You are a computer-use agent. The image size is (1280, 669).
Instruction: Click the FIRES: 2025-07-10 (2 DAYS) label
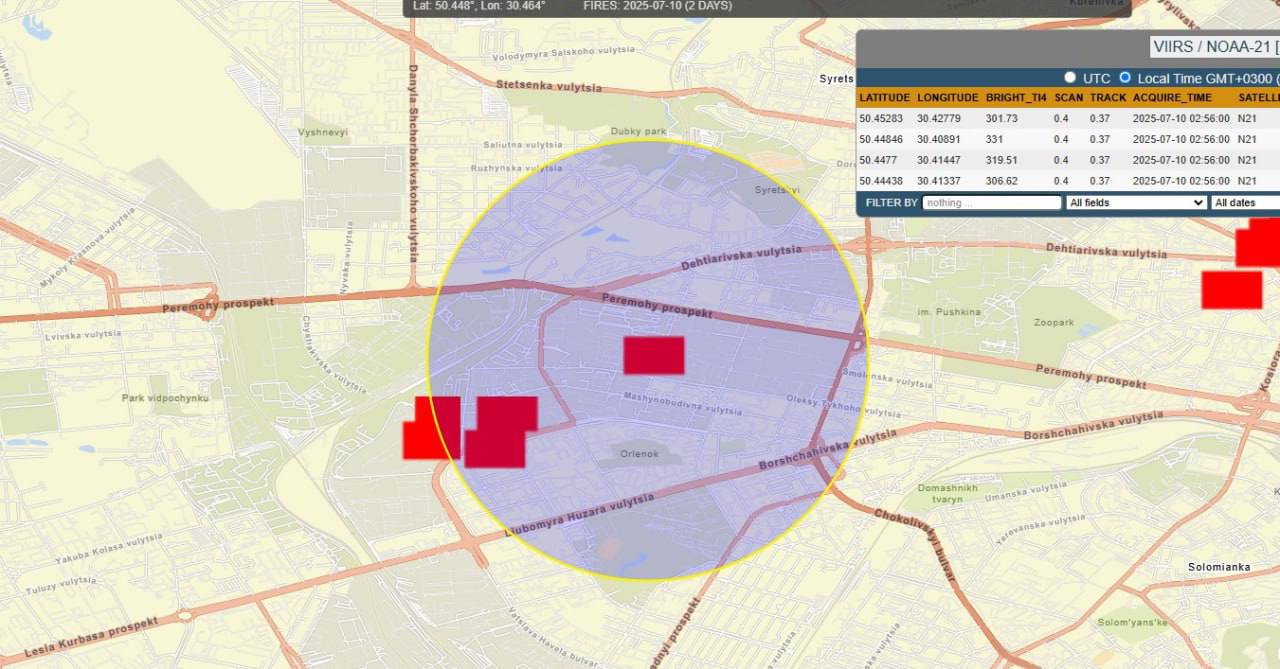click(657, 6)
